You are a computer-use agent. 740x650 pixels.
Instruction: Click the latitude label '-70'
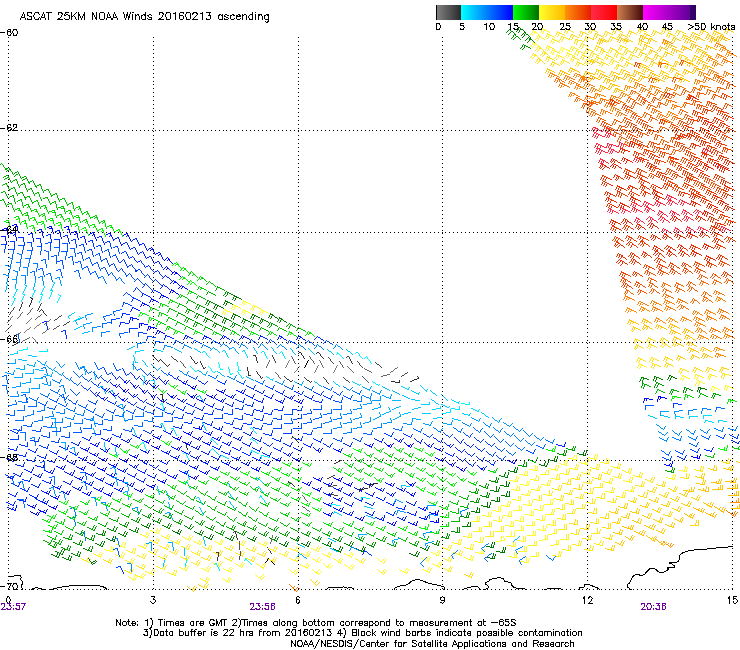click(x=9, y=586)
